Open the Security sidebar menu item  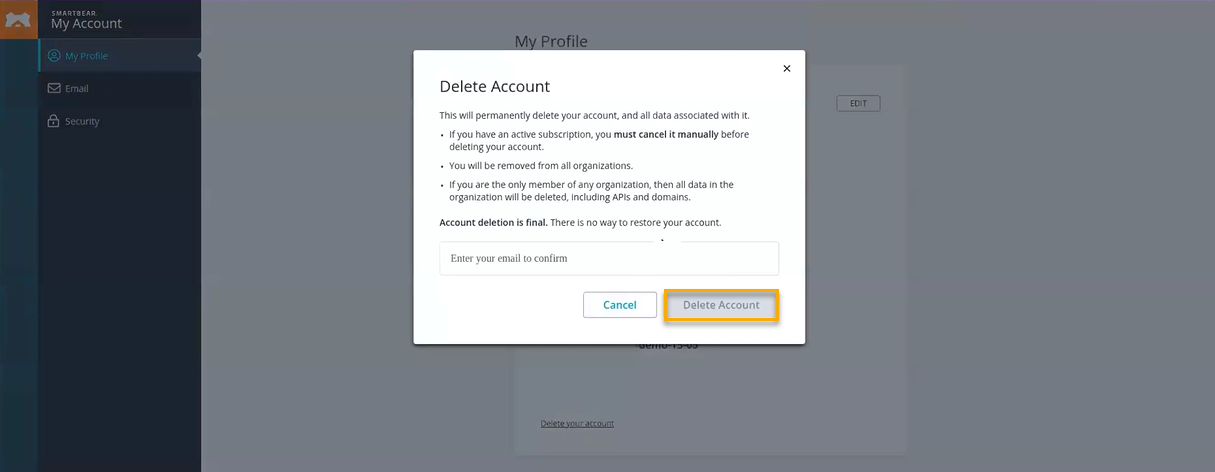click(82, 121)
